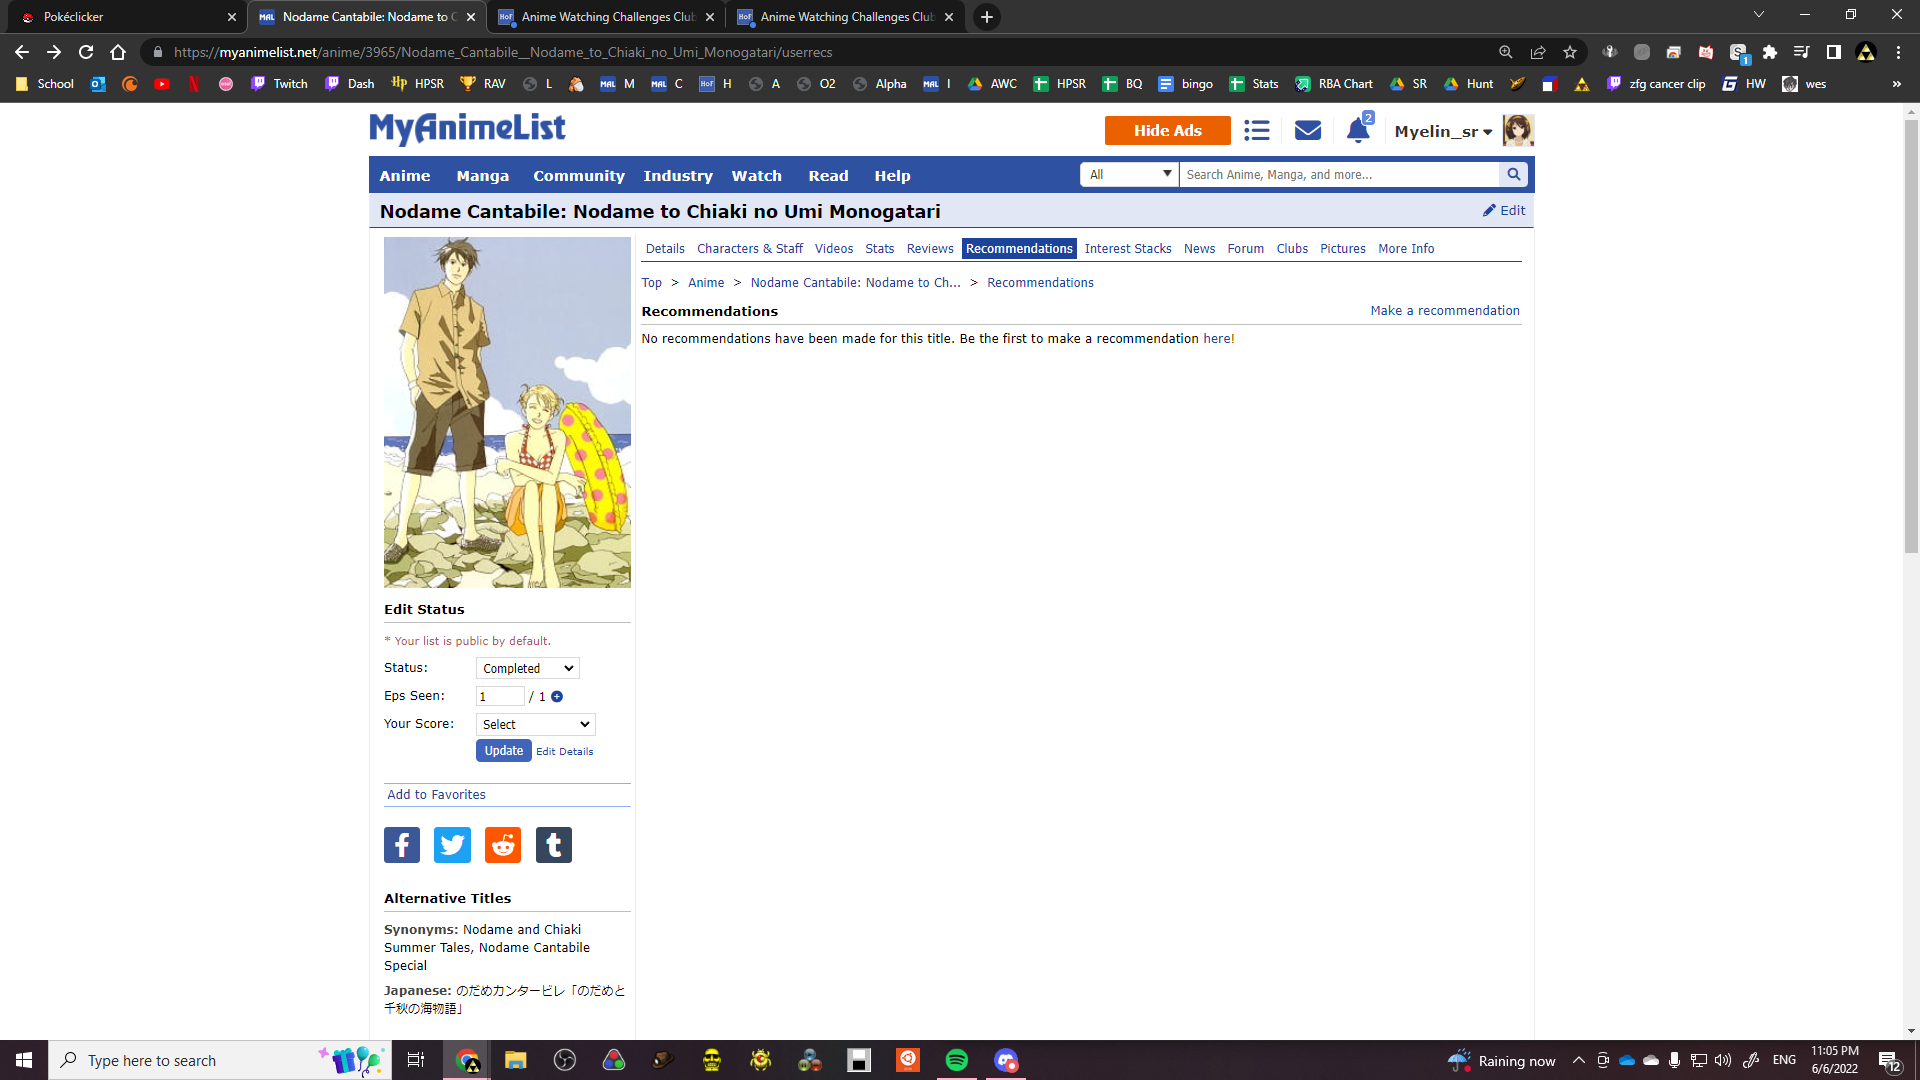Switch to the Characters & Staff tab
Screen dimensions: 1920x1080
(x=749, y=249)
